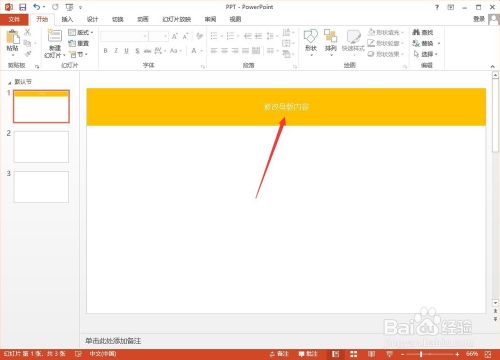Image resolution: width=500 pixels, height=360 pixels.
Task: Click the Format Painter brush icon
Action: [x=28, y=54]
